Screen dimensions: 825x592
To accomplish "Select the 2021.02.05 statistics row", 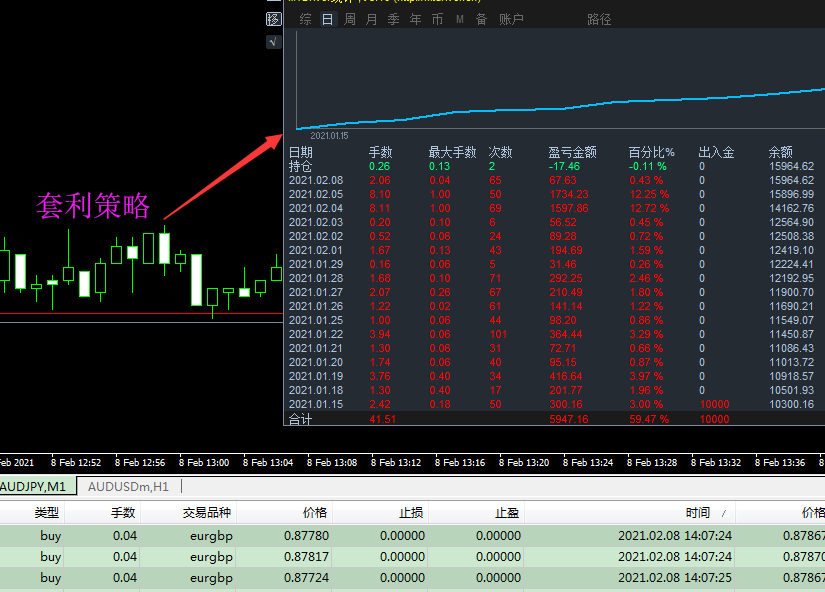I will pyautogui.click(x=555, y=194).
